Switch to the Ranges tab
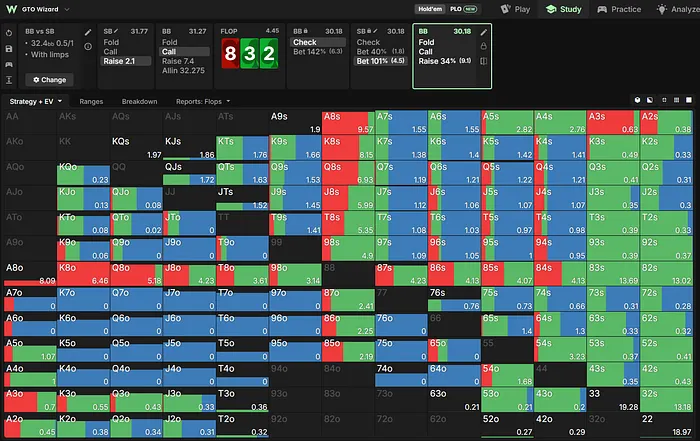The width and height of the screenshot is (700, 441). tap(91, 101)
